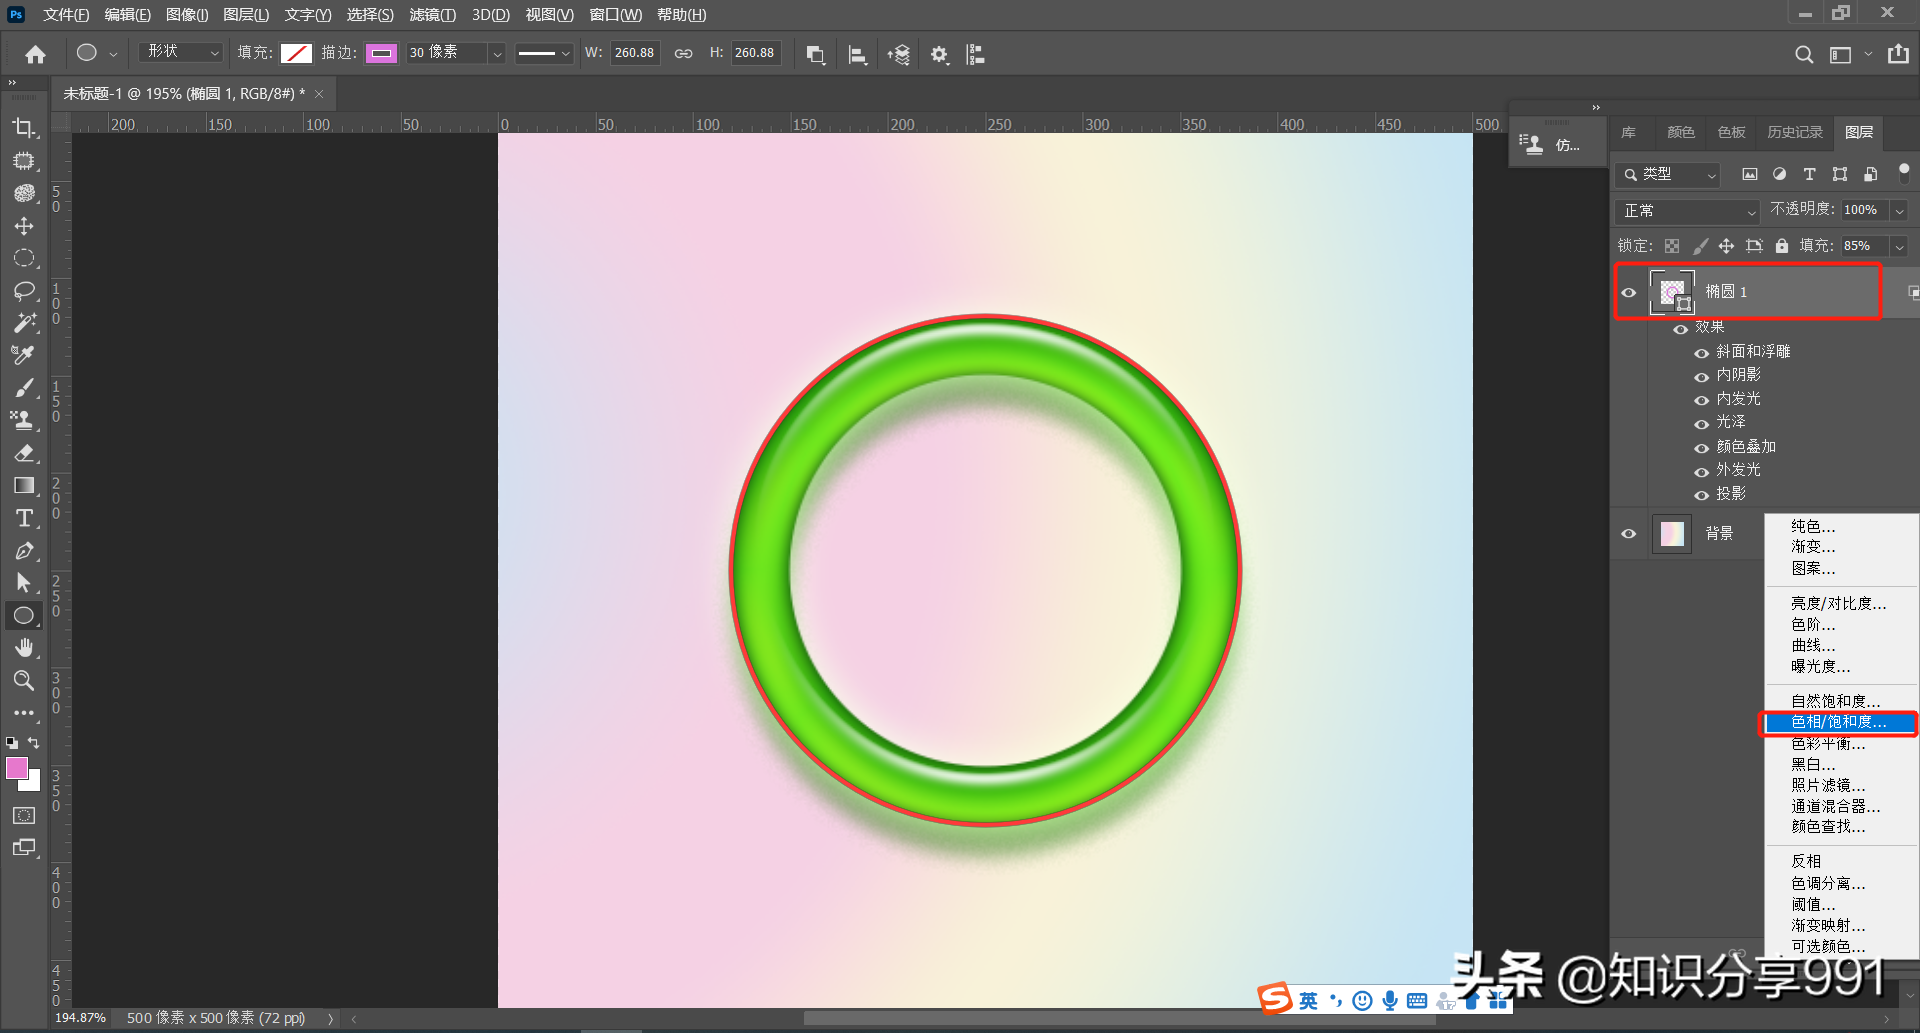Screen dimensions: 1920x1033
Task: Choose 色相/饱和度 from the adjustment menu
Action: [x=1838, y=722]
